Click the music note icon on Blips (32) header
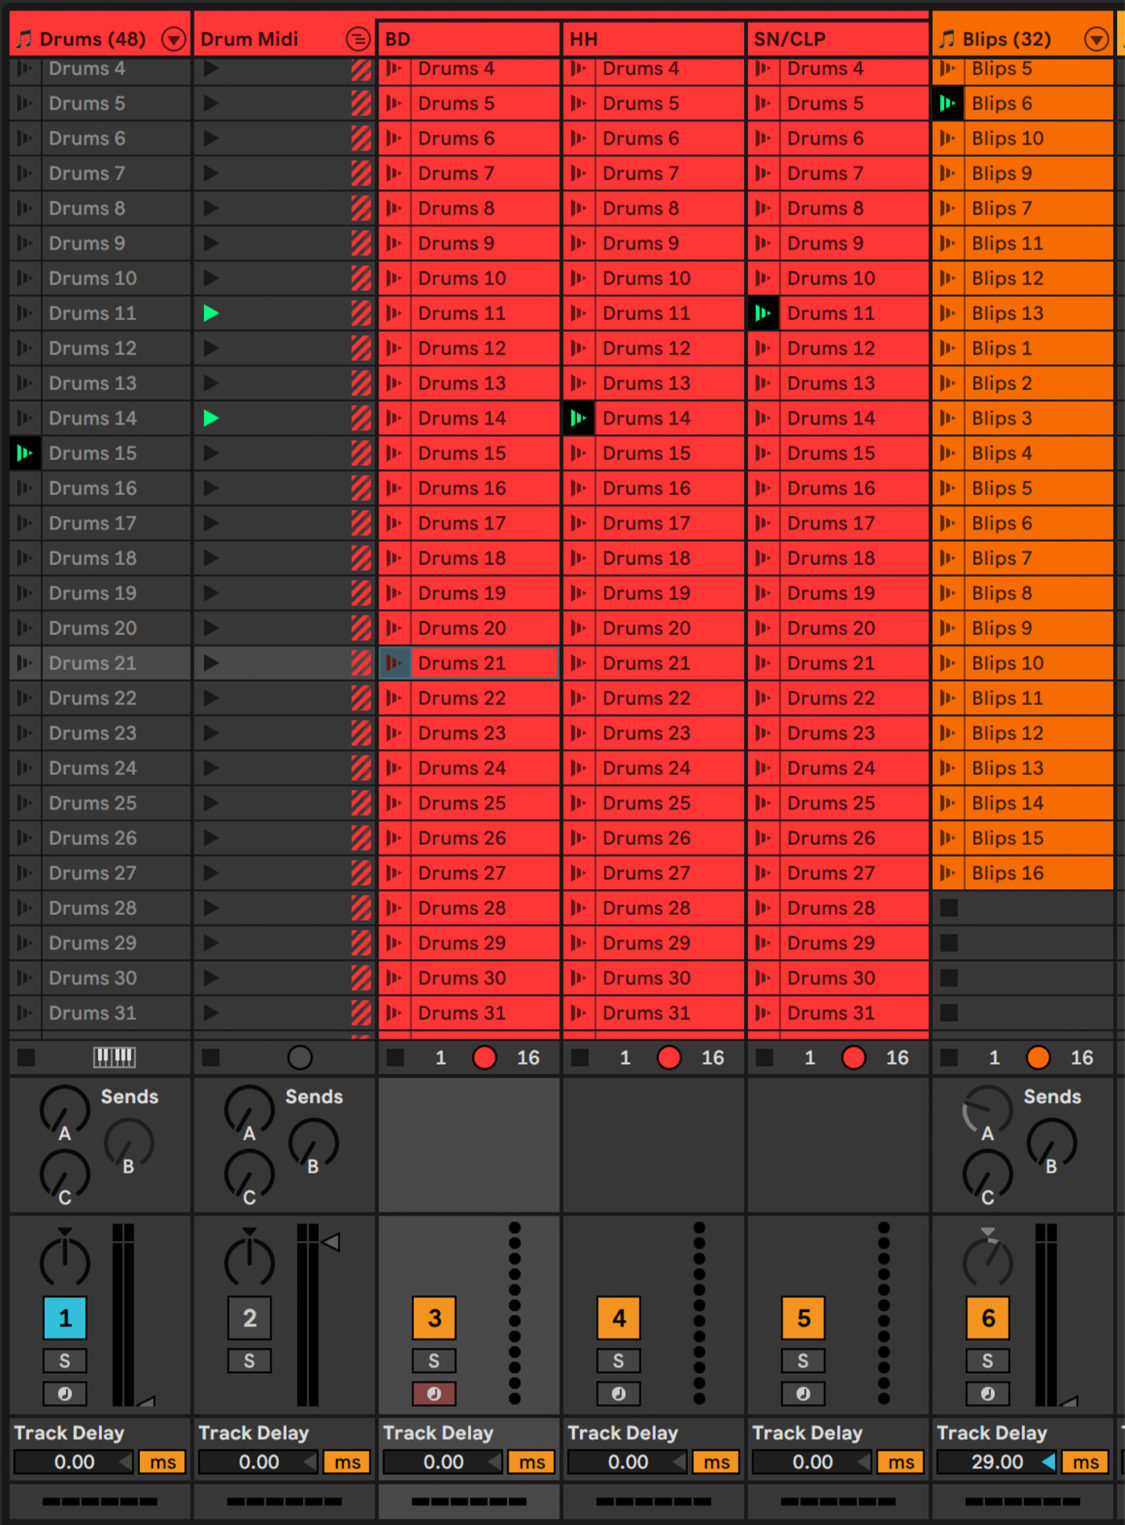The image size is (1125, 1525). click(946, 38)
